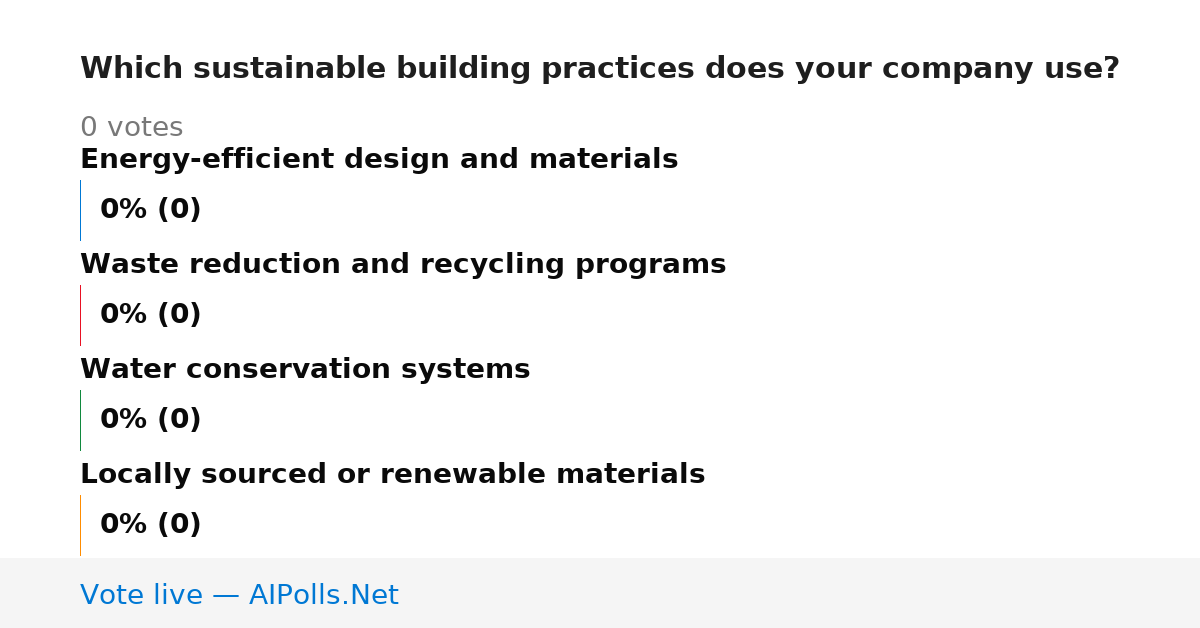Click the orange bar under Locally sourced

point(80,525)
